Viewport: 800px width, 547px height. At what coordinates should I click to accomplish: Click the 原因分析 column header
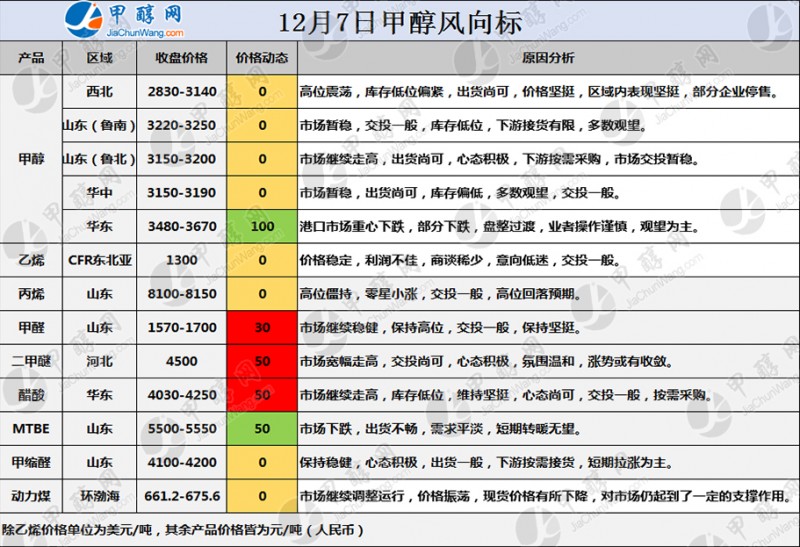point(548,58)
